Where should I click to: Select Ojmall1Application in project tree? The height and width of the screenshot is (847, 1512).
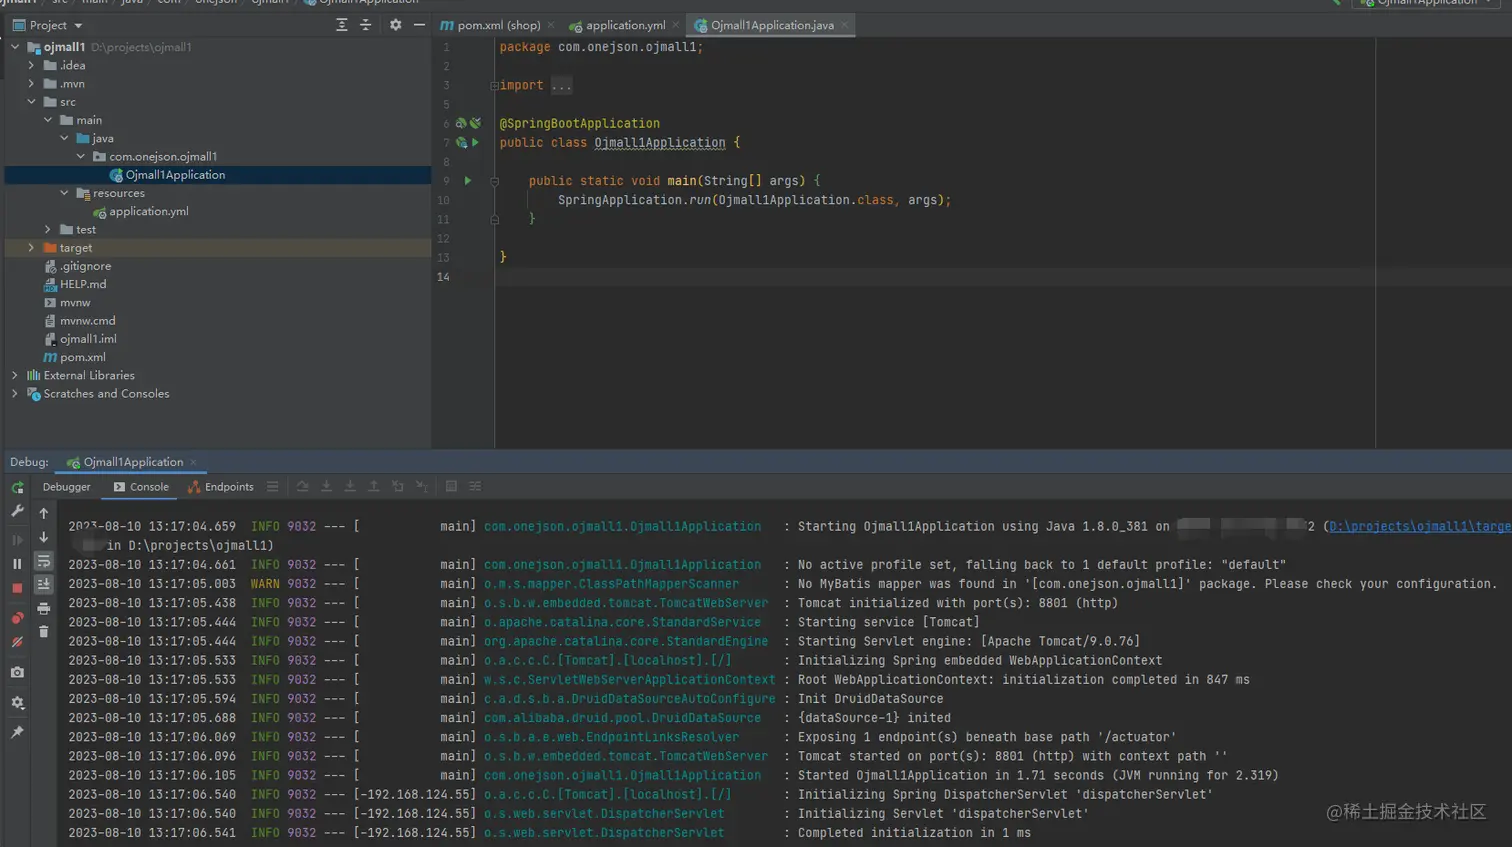coord(175,175)
